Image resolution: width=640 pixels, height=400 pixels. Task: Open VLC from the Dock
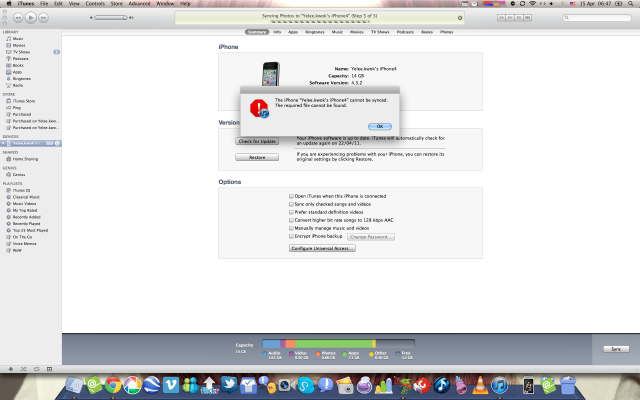(x=480, y=385)
